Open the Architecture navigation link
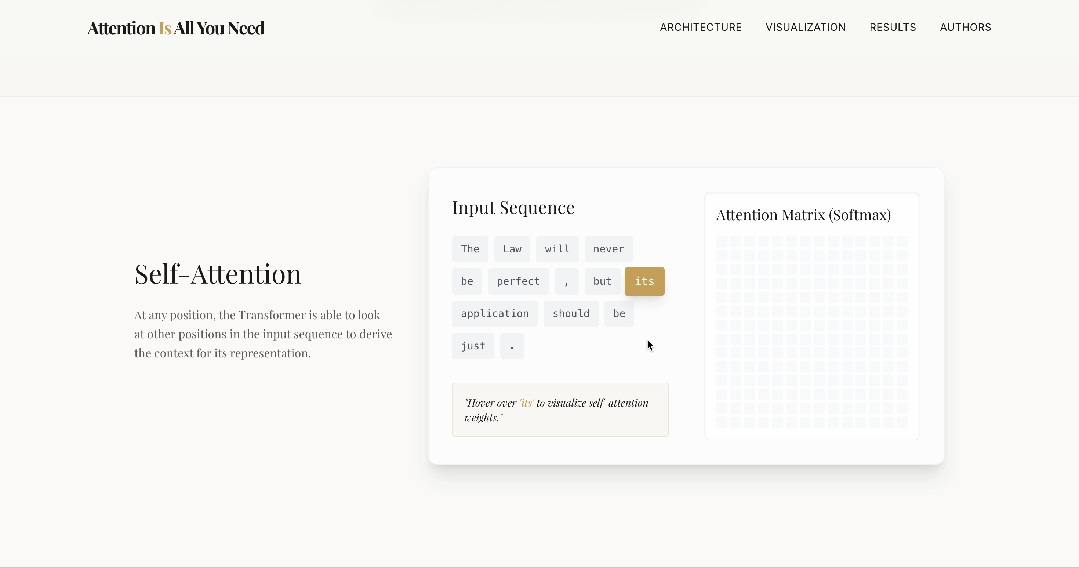The height and width of the screenshot is (568, 1079). [700, 27]
